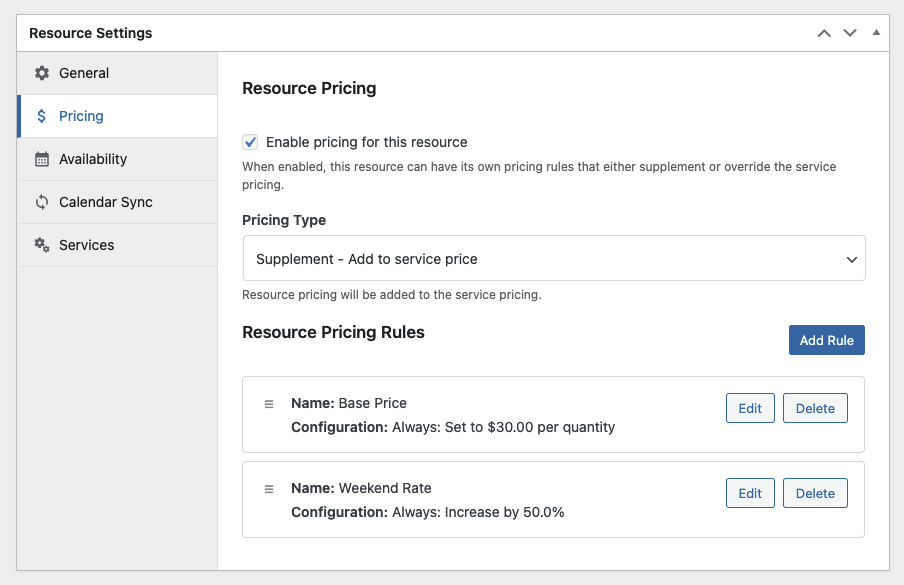Move Resource Settings panel down with arrow
The image size is (904, 585).
click(x=850, y=33)
